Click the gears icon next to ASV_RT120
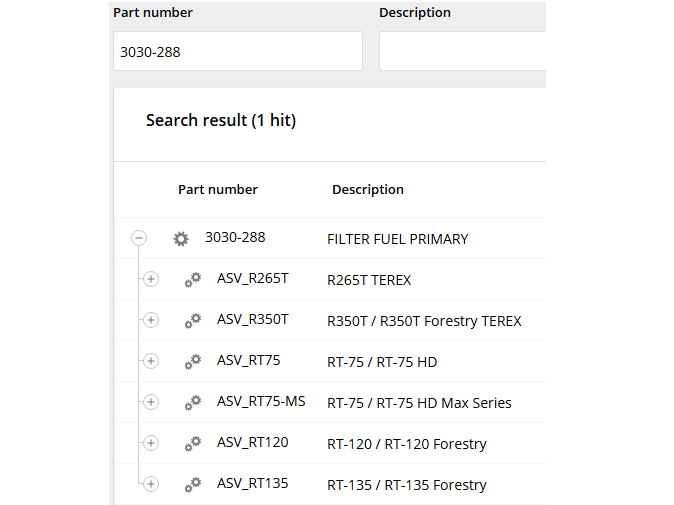This screenshot has width=674, height=505. point(193,444)
